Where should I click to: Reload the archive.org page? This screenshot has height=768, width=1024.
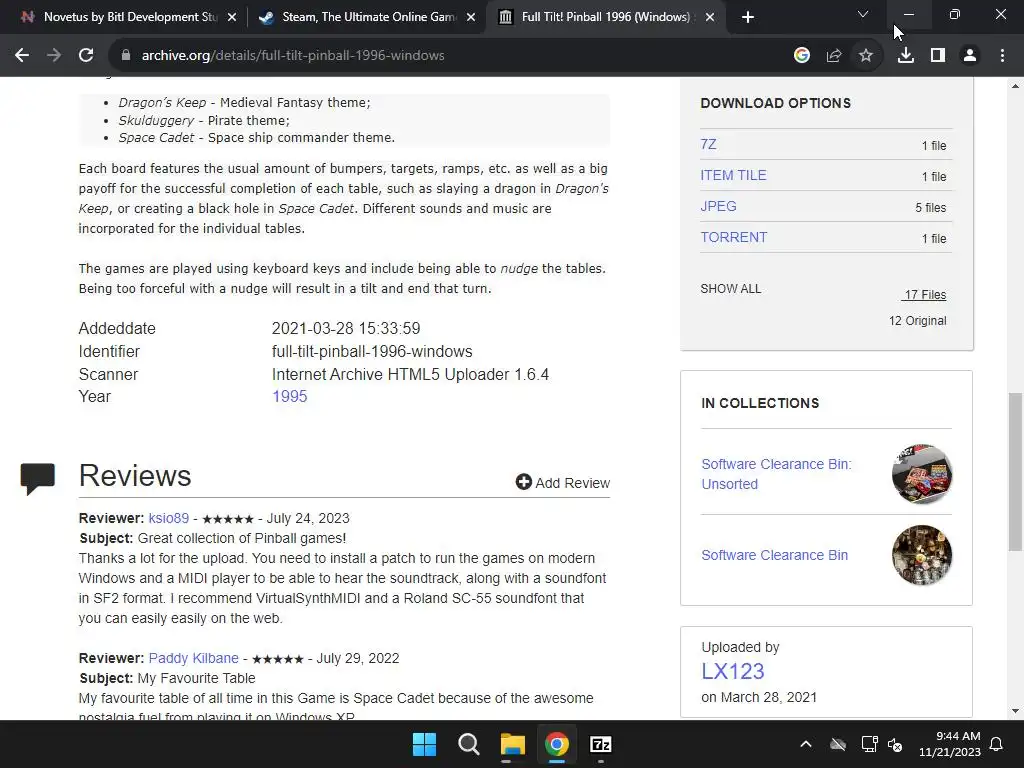86,56
